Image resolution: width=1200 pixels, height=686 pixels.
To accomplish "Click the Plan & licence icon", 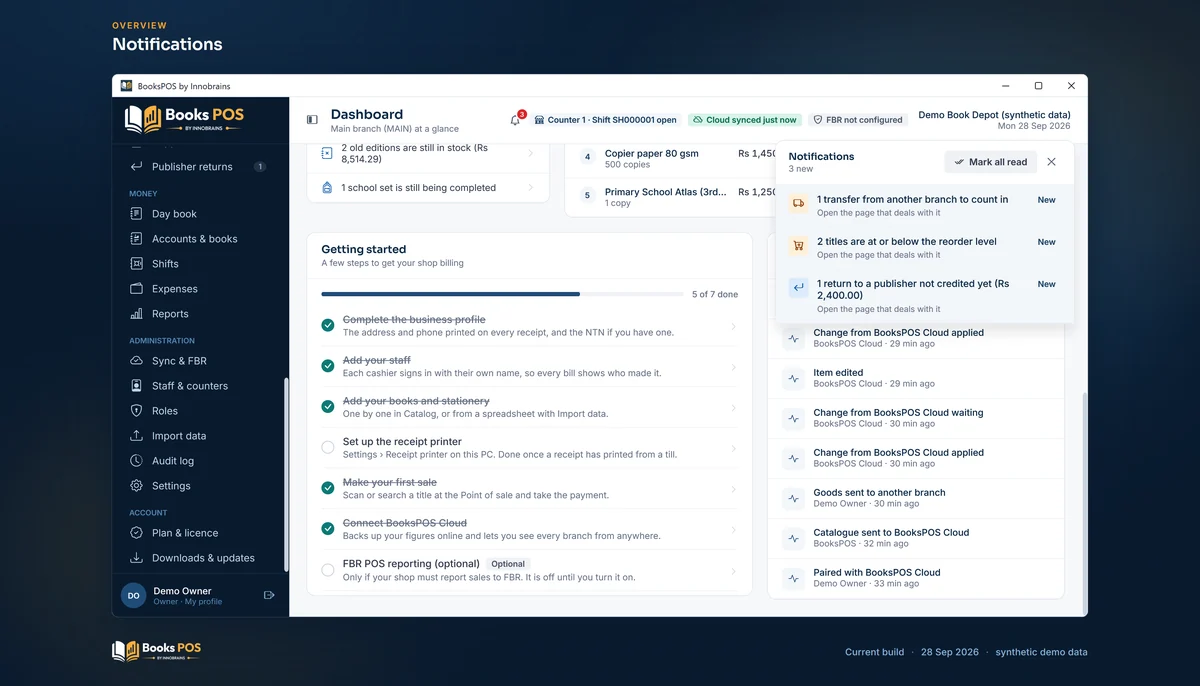I will point(136,533).
